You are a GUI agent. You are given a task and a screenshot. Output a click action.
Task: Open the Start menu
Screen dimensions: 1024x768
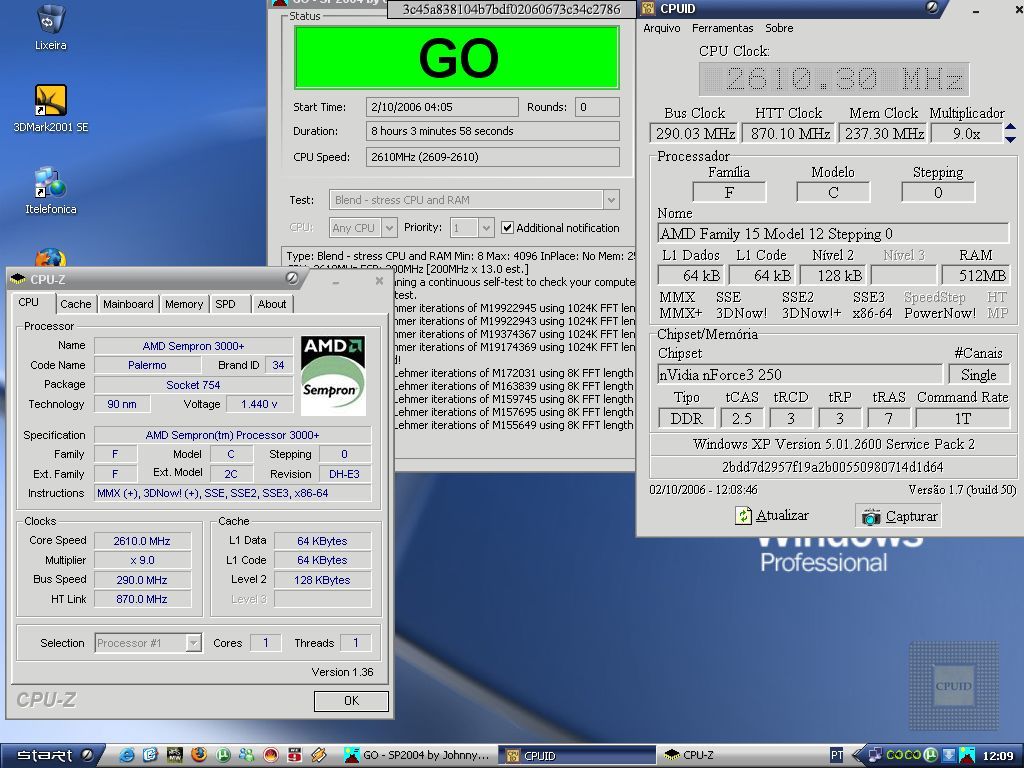tap(50, 756)
